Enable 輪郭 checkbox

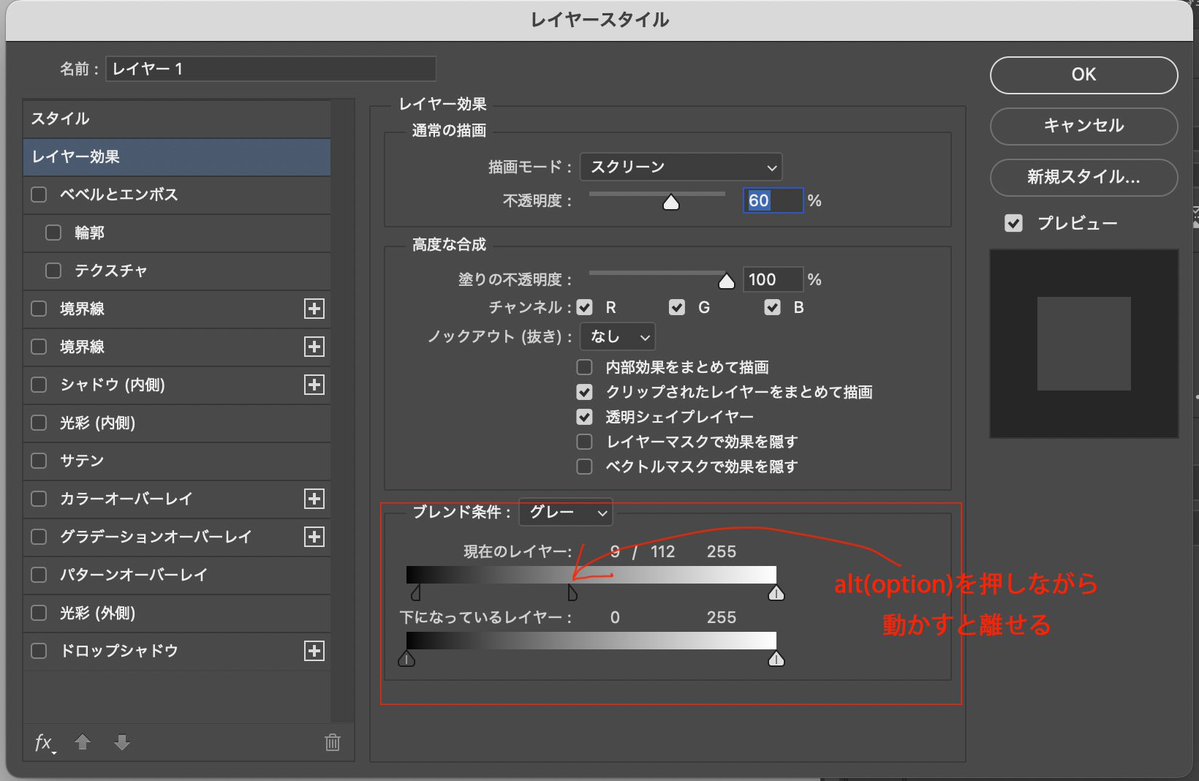[x=54, y=232]
